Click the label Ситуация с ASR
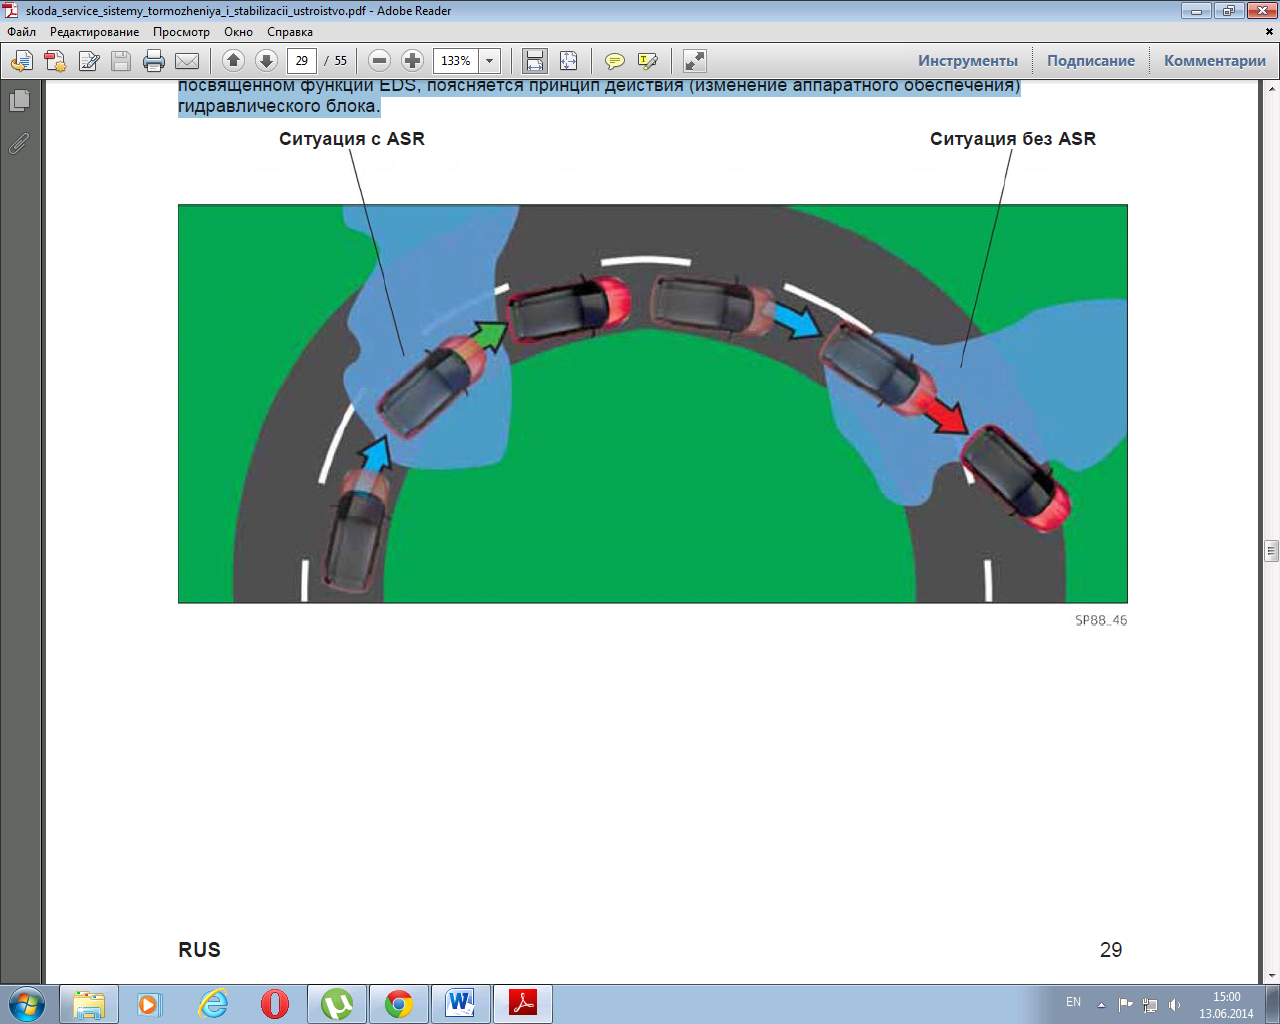Viewport: 1280px width, 1024px height. click(352, 139)
